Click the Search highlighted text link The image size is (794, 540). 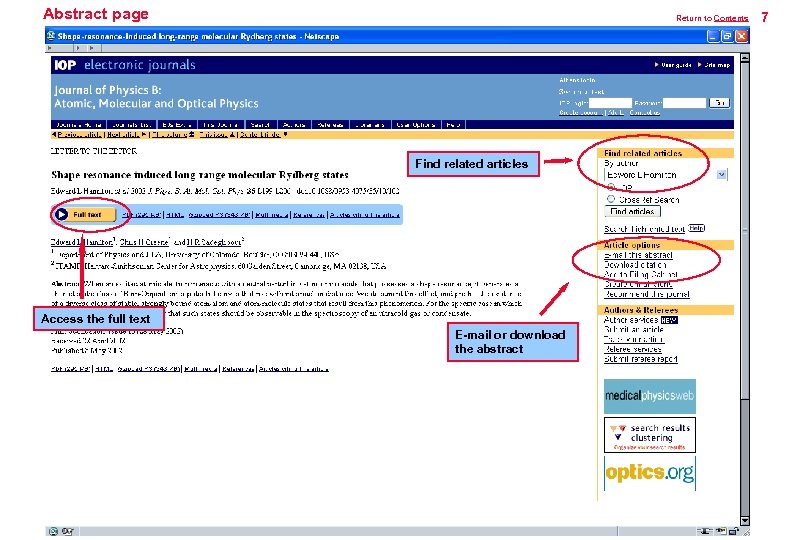645,229
